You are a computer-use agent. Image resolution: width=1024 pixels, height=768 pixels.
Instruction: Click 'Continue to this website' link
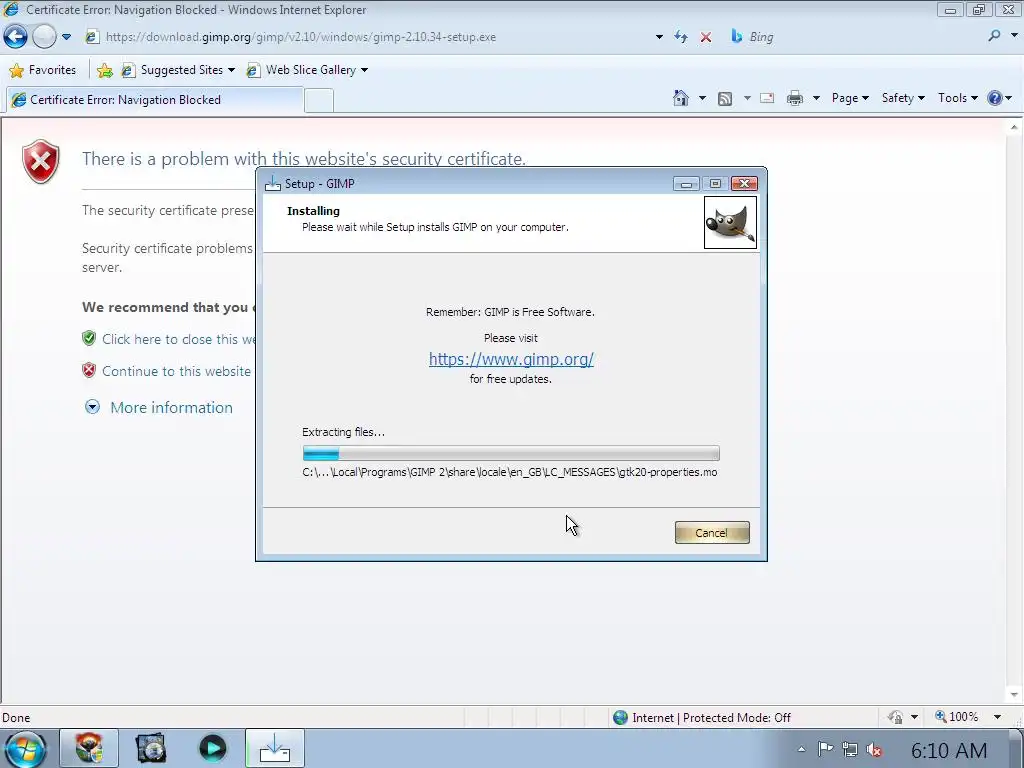click(x=176, y=372)
